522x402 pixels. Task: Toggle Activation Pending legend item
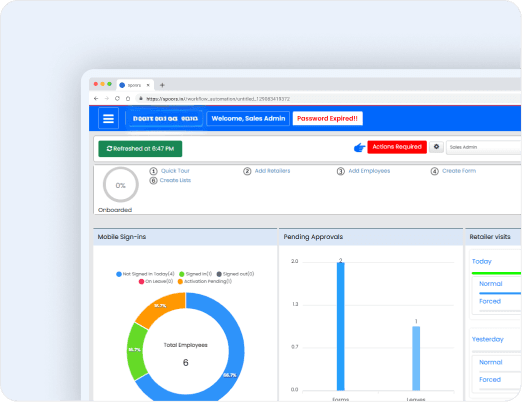(205, 281)
